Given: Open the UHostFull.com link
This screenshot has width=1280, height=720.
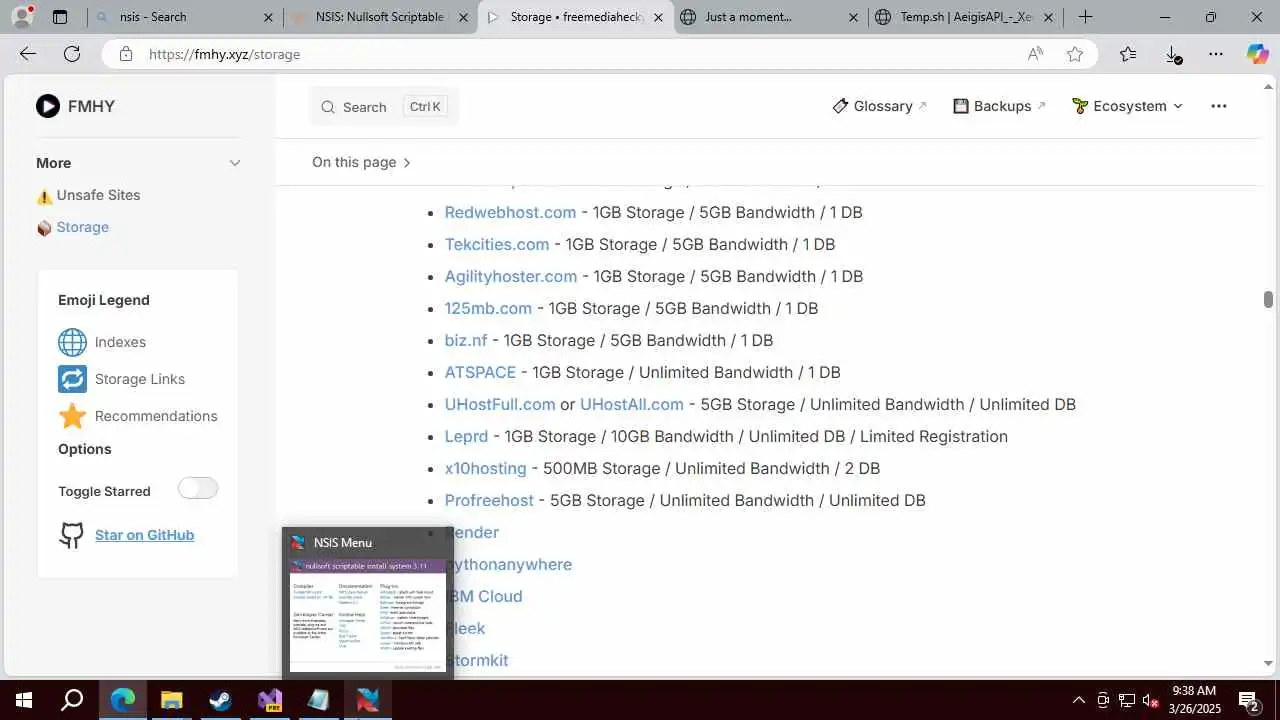Looking at the screenshot, I should tap(500, 404).
